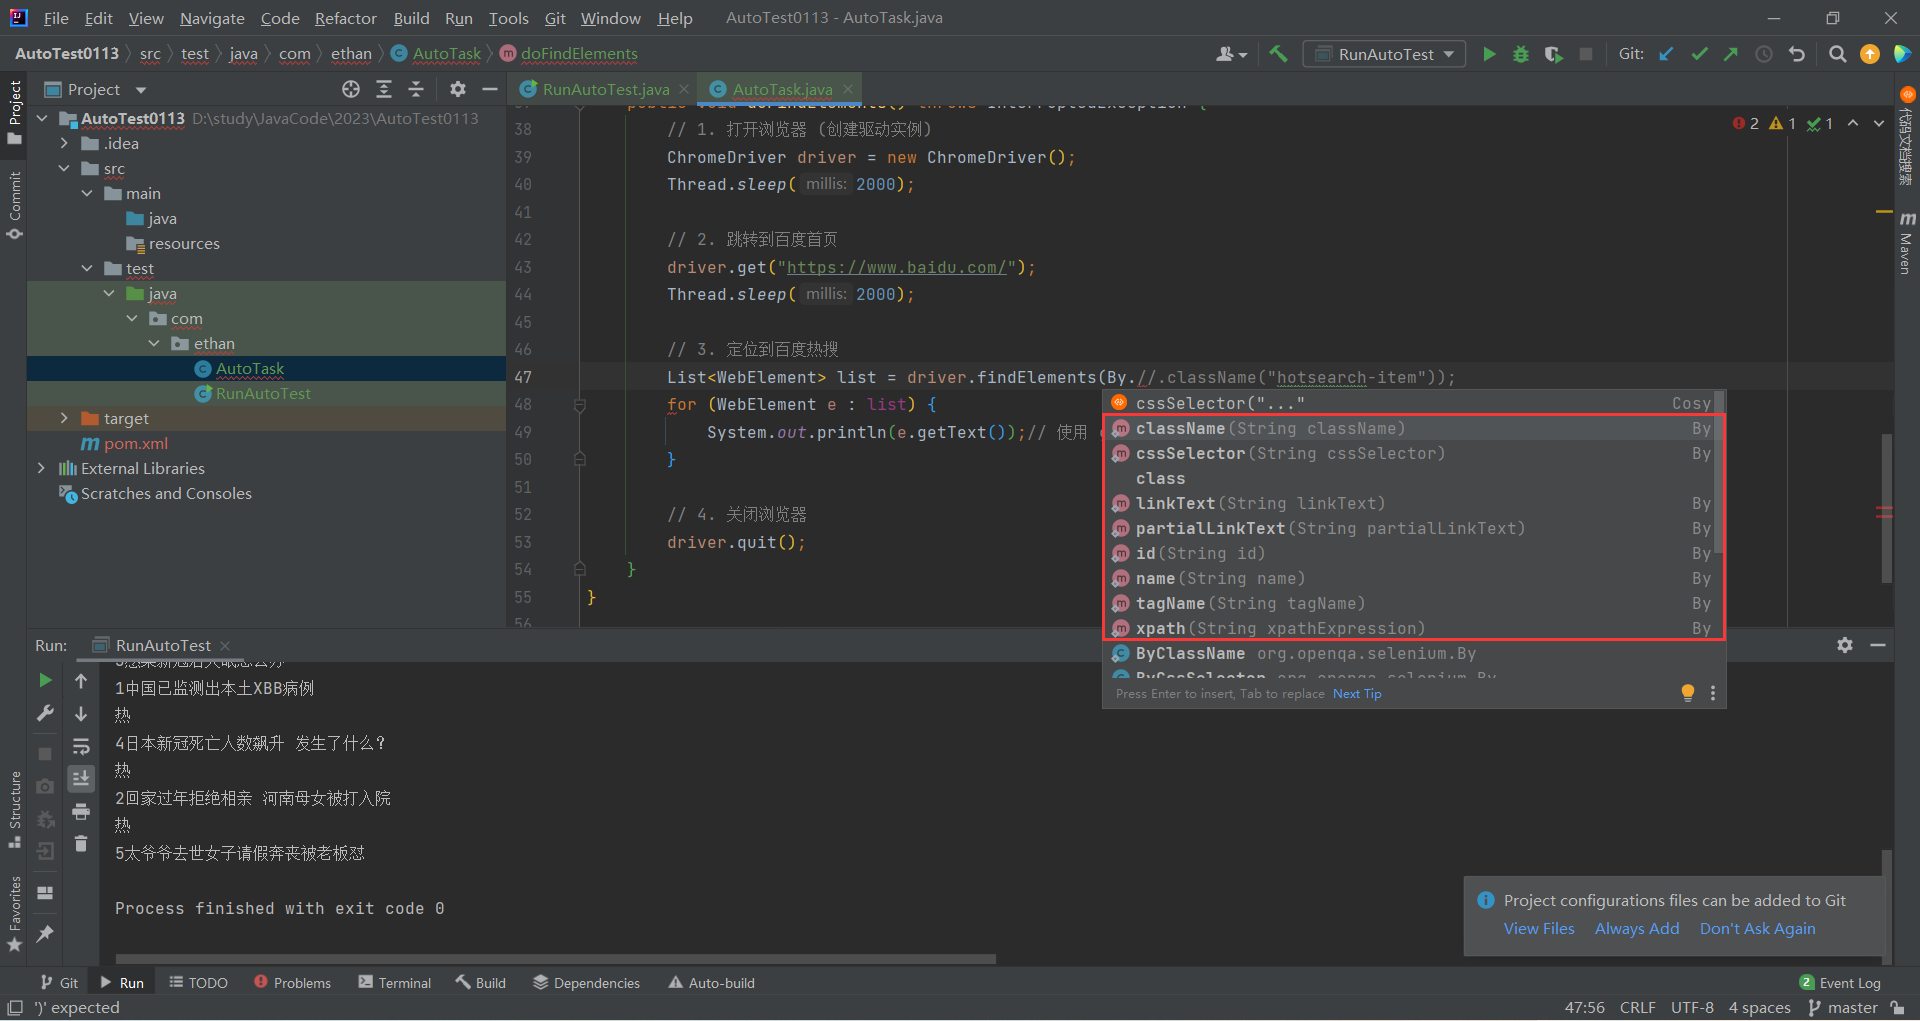1920x1021 pixels.
Task: Print run output with printer icon
Action: [81, 811]
